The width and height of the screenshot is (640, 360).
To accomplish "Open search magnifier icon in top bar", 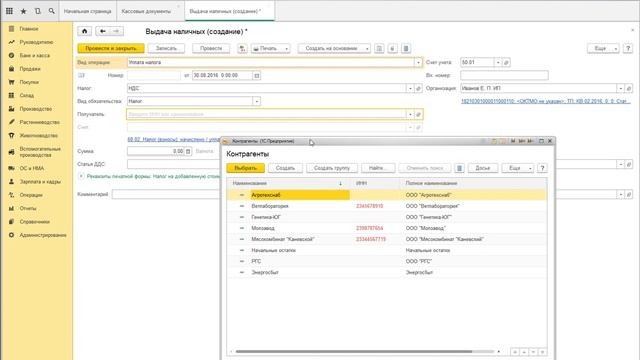I will 51,11.
